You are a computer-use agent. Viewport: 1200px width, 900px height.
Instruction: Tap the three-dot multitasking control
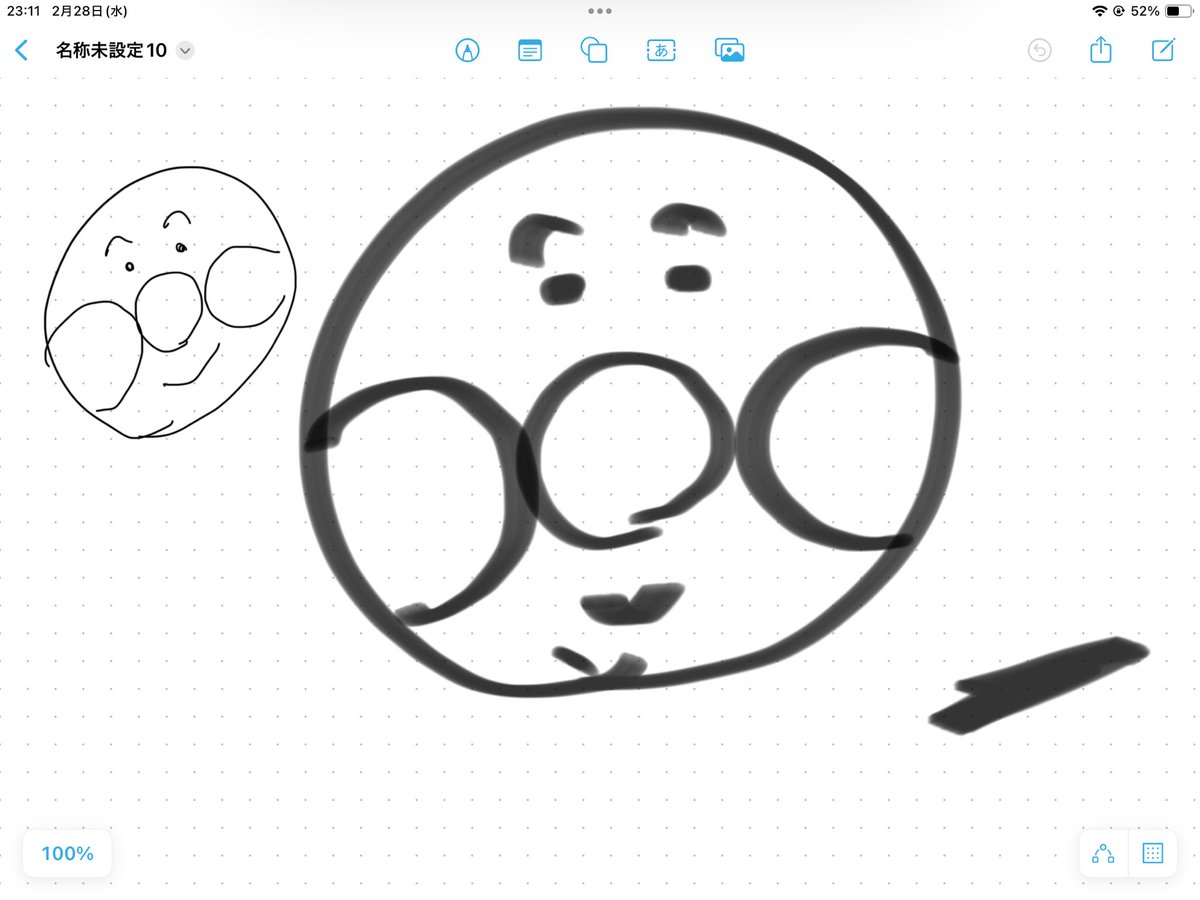[x=600, y=11]
